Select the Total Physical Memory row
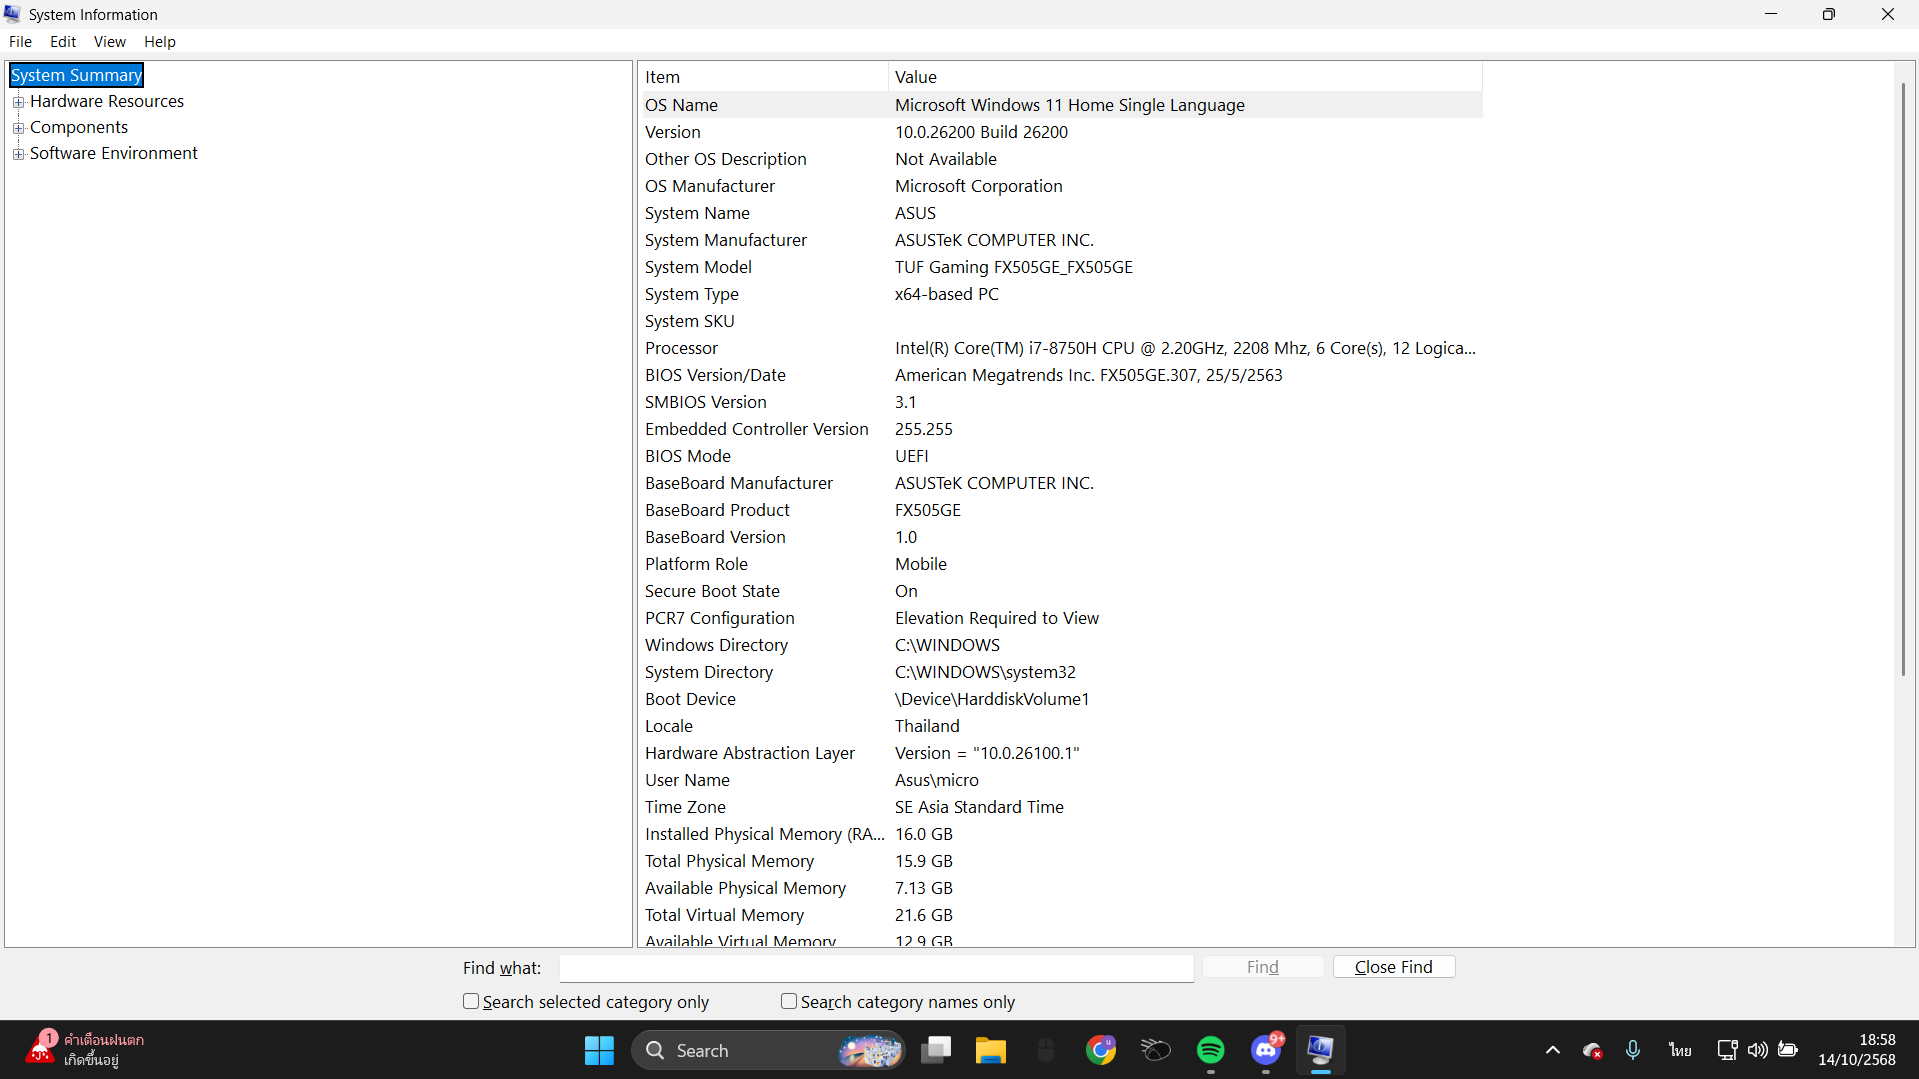 click(x=1060, y=861)
